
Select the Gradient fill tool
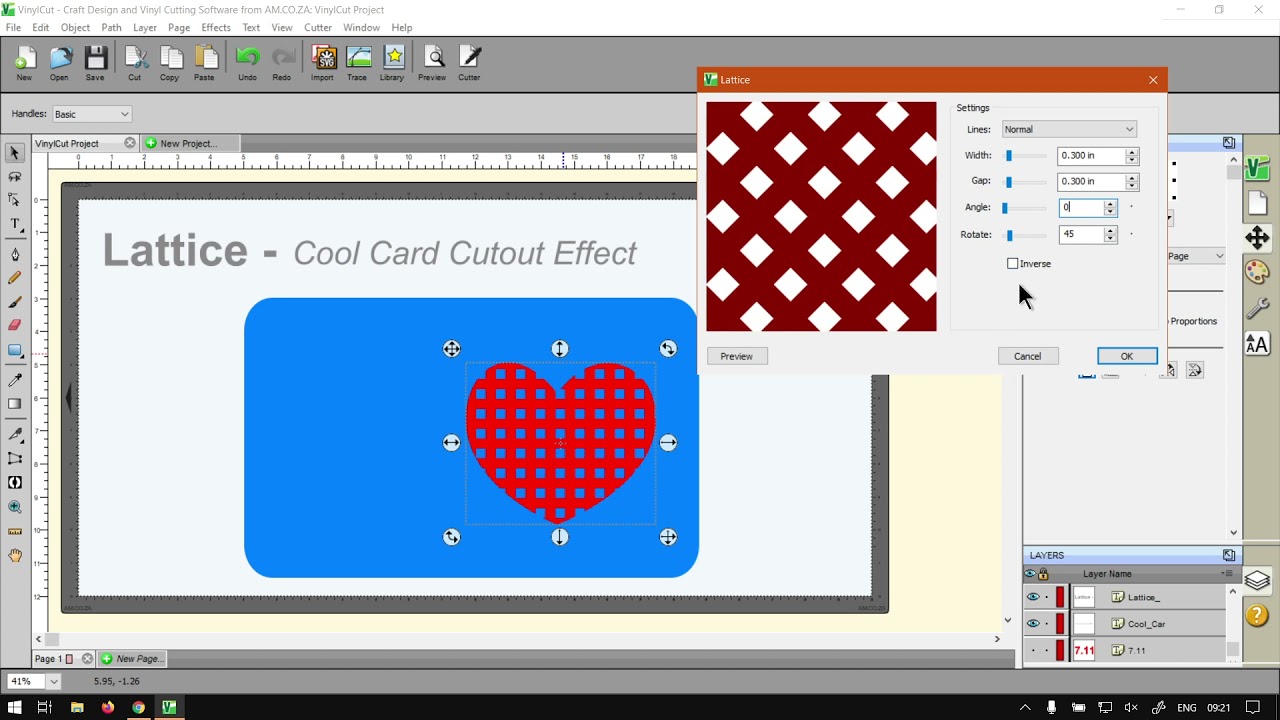pyautogui.click(x=15, y=404)
